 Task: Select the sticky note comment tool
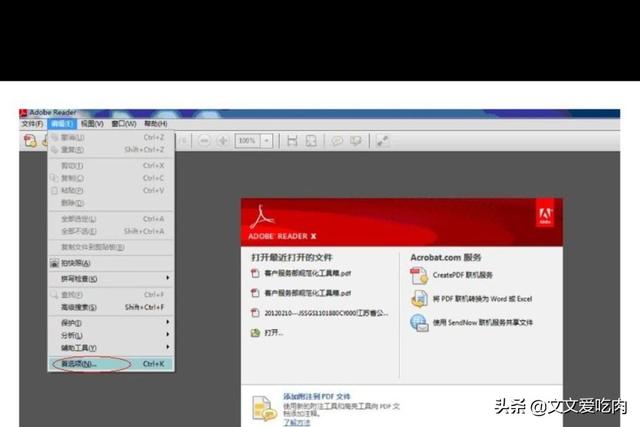point(337,141)
